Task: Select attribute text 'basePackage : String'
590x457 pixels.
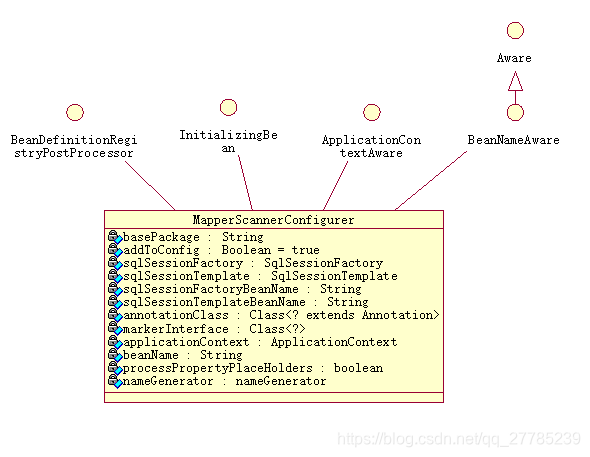Action: point(193,237)
